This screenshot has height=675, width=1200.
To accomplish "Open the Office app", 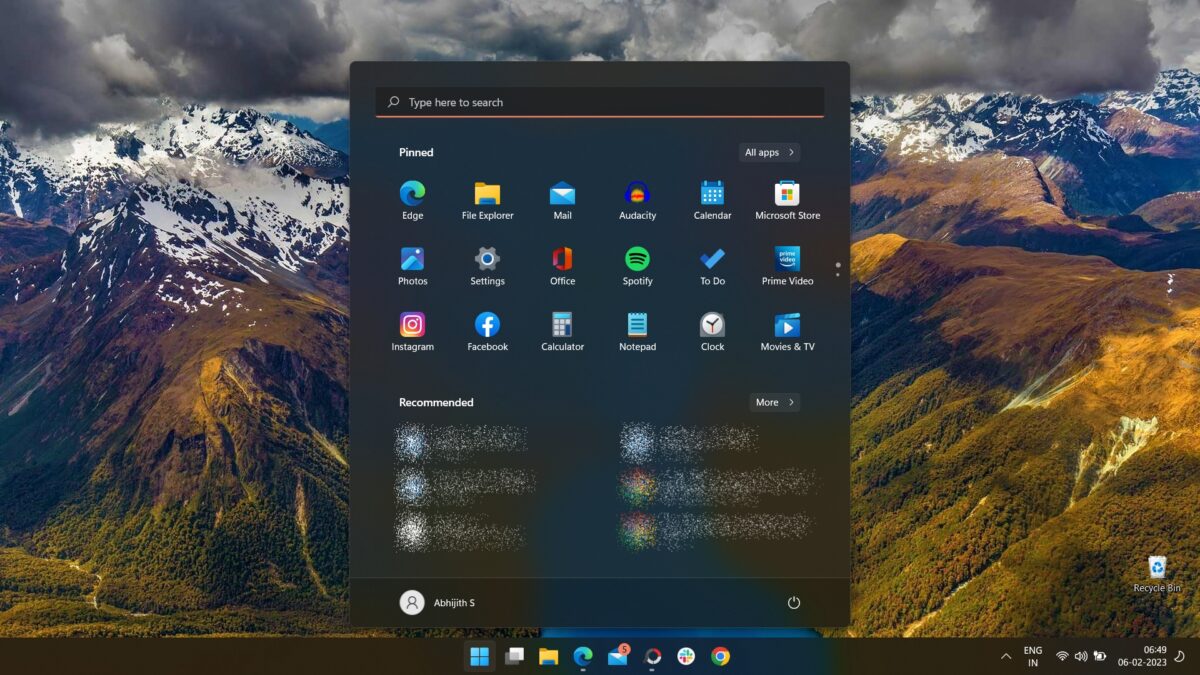I will tap(562, 266).
